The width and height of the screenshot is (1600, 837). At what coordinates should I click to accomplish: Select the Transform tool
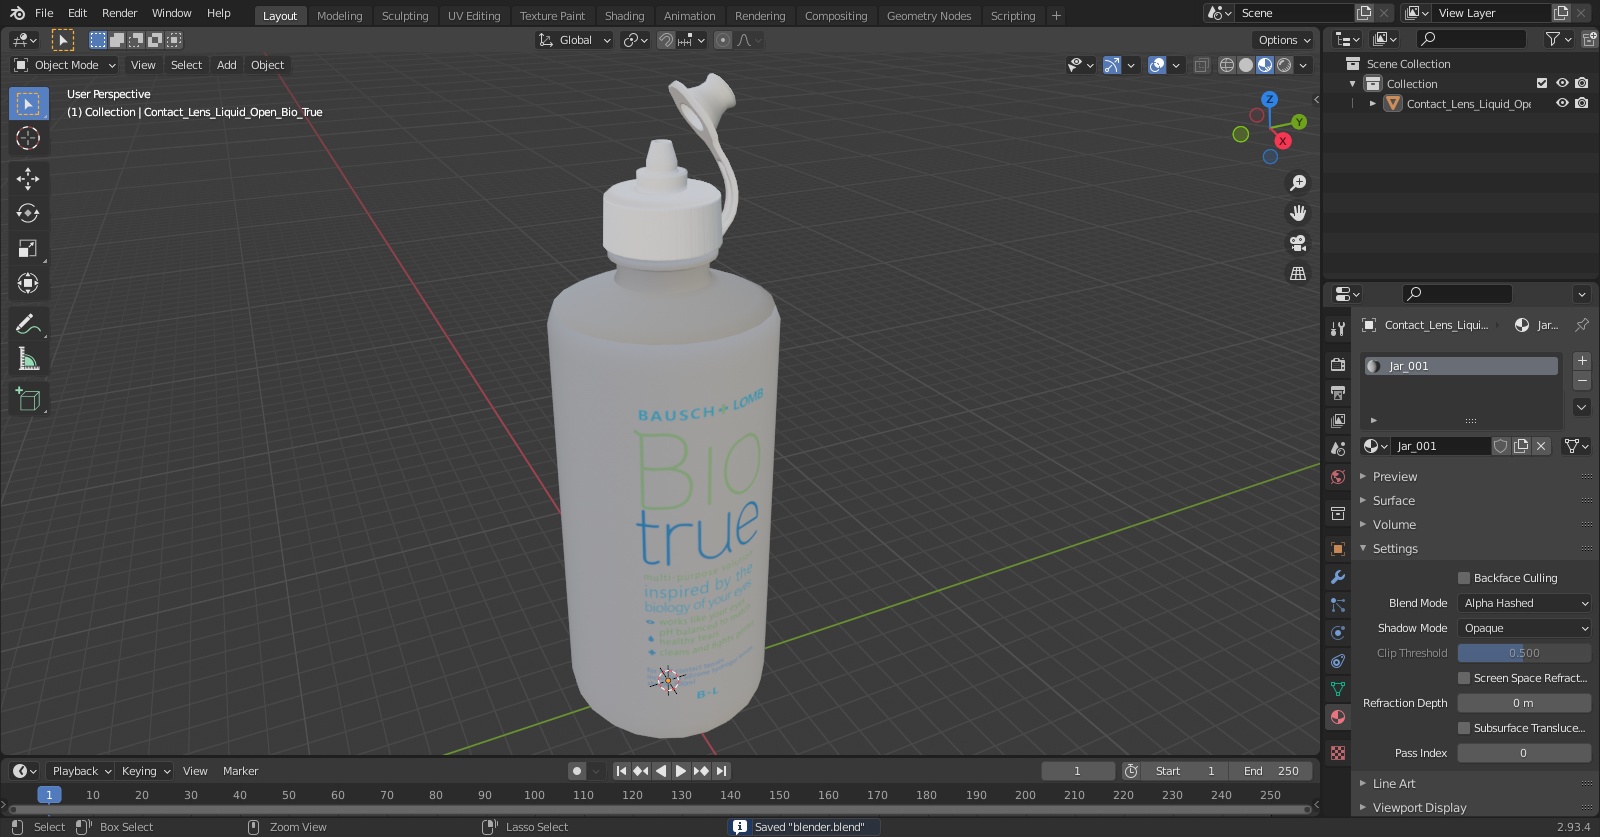pos(28,283)
